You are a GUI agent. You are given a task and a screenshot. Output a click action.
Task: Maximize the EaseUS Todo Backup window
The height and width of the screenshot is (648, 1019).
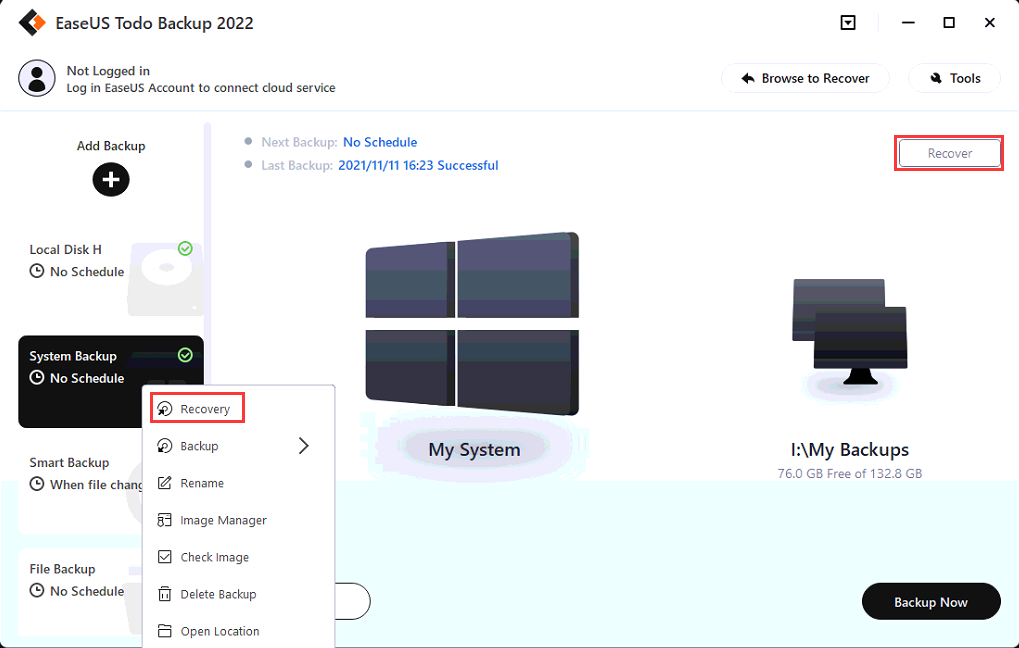tap(949, 23)
